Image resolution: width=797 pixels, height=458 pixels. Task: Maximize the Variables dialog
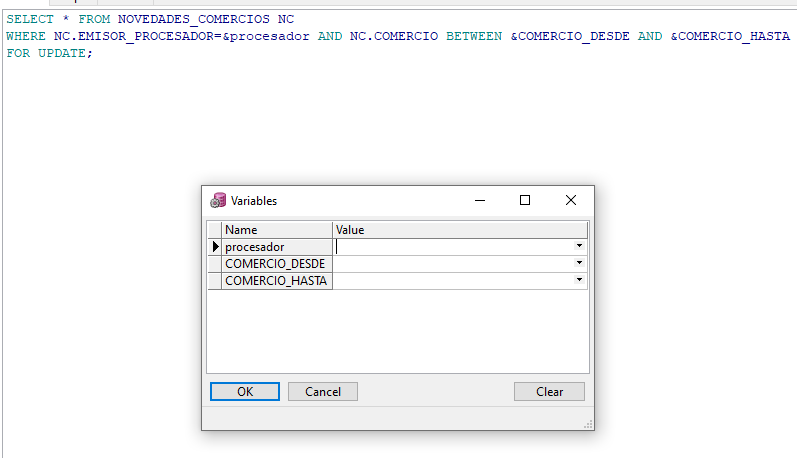[x=525, y=200]
